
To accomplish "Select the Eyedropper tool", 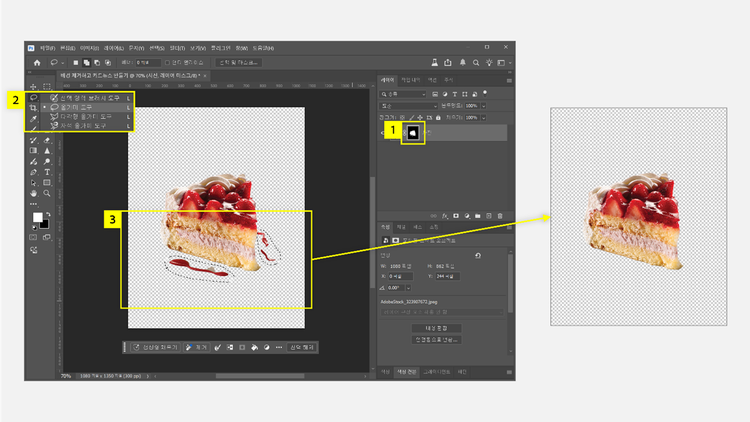I will coord(33,119).
